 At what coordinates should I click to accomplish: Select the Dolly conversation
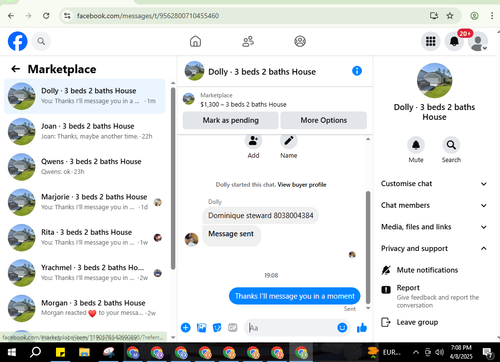[x=85, y=96]
